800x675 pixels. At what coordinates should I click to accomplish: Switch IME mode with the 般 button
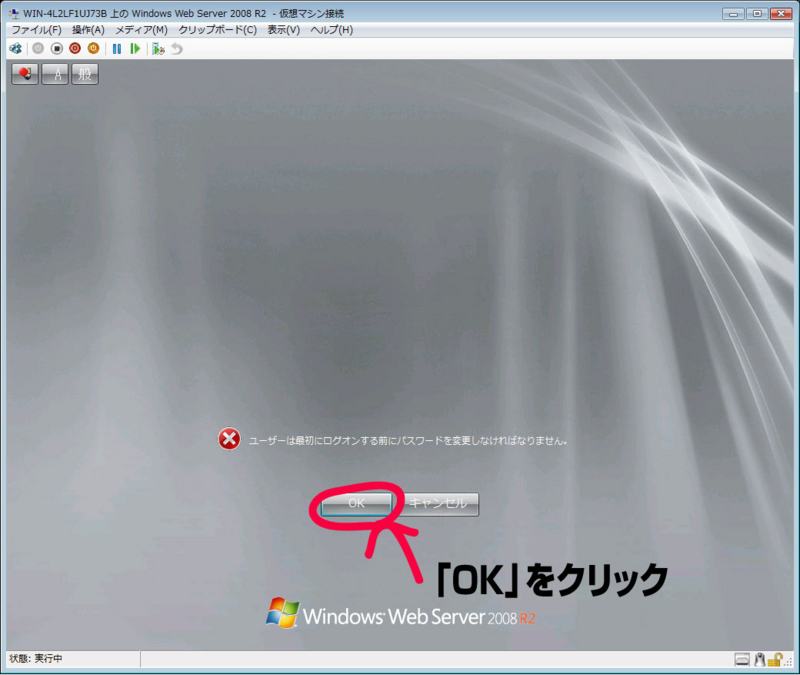(x=84, y=73)
